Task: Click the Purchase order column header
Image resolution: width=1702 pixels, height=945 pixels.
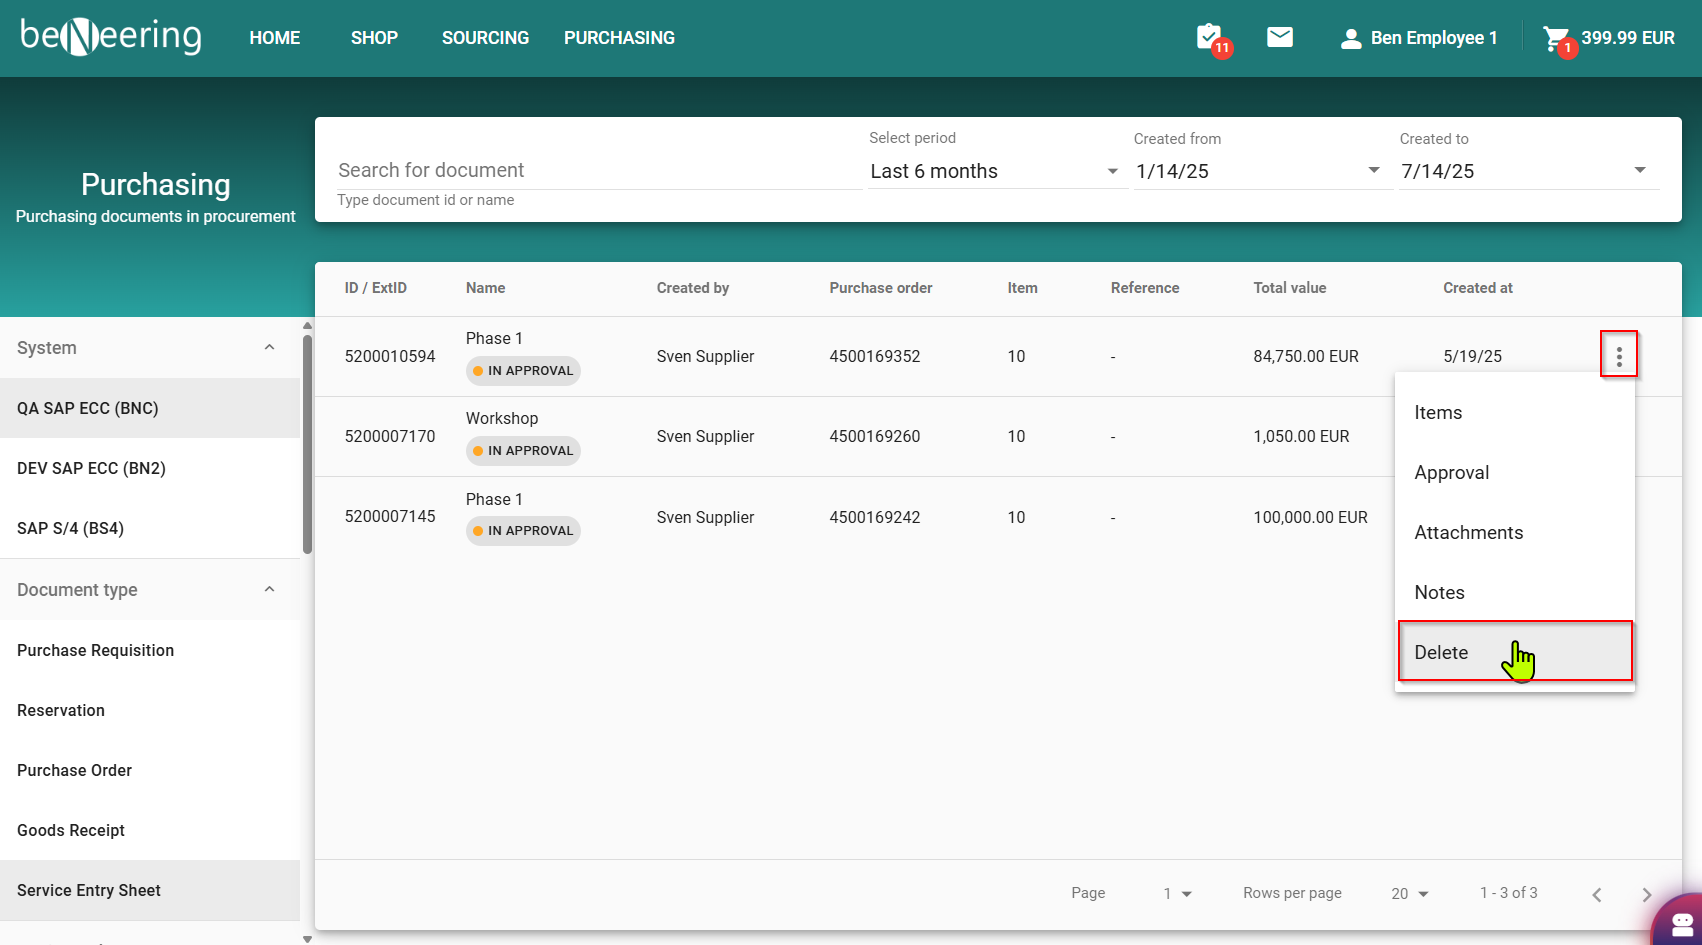Action: (880, 288)
